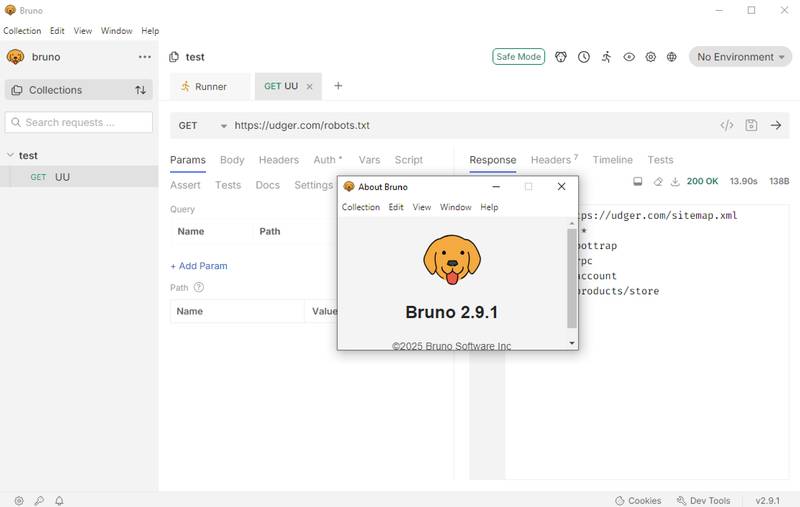Open the GET method dropdown
Screen dimensions: 800x507
[202, 126]
